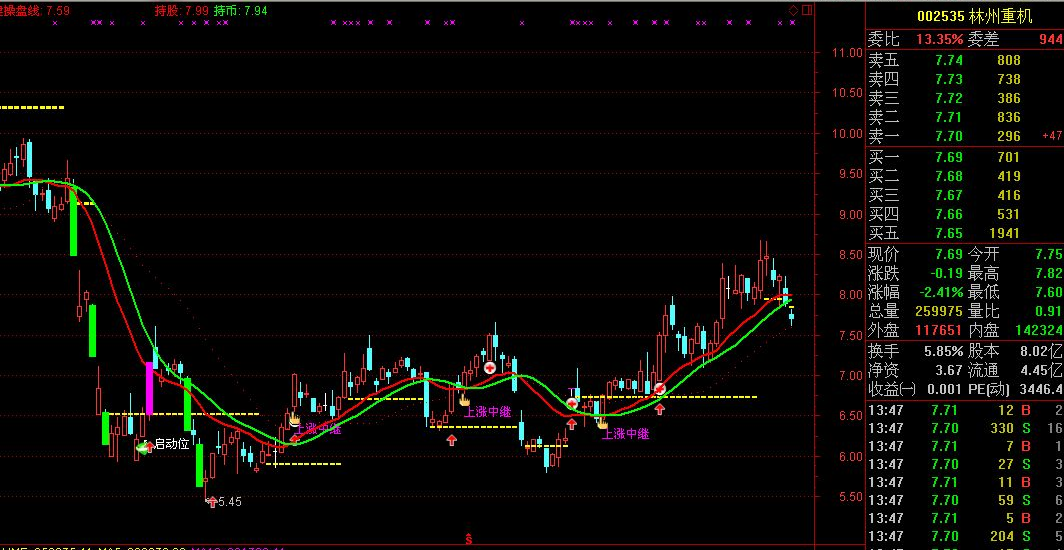Click the 流通 4.45亿 value
The image size is (1064, 550).
1042,370
